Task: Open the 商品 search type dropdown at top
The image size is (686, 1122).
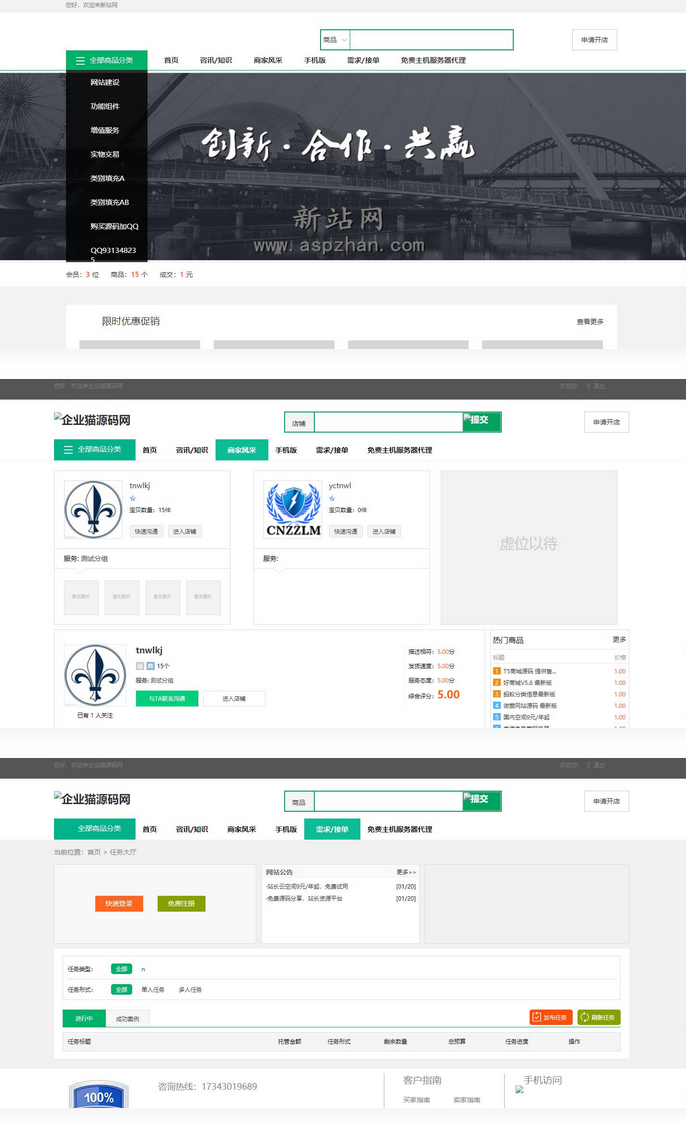Action: click(335, 40)
